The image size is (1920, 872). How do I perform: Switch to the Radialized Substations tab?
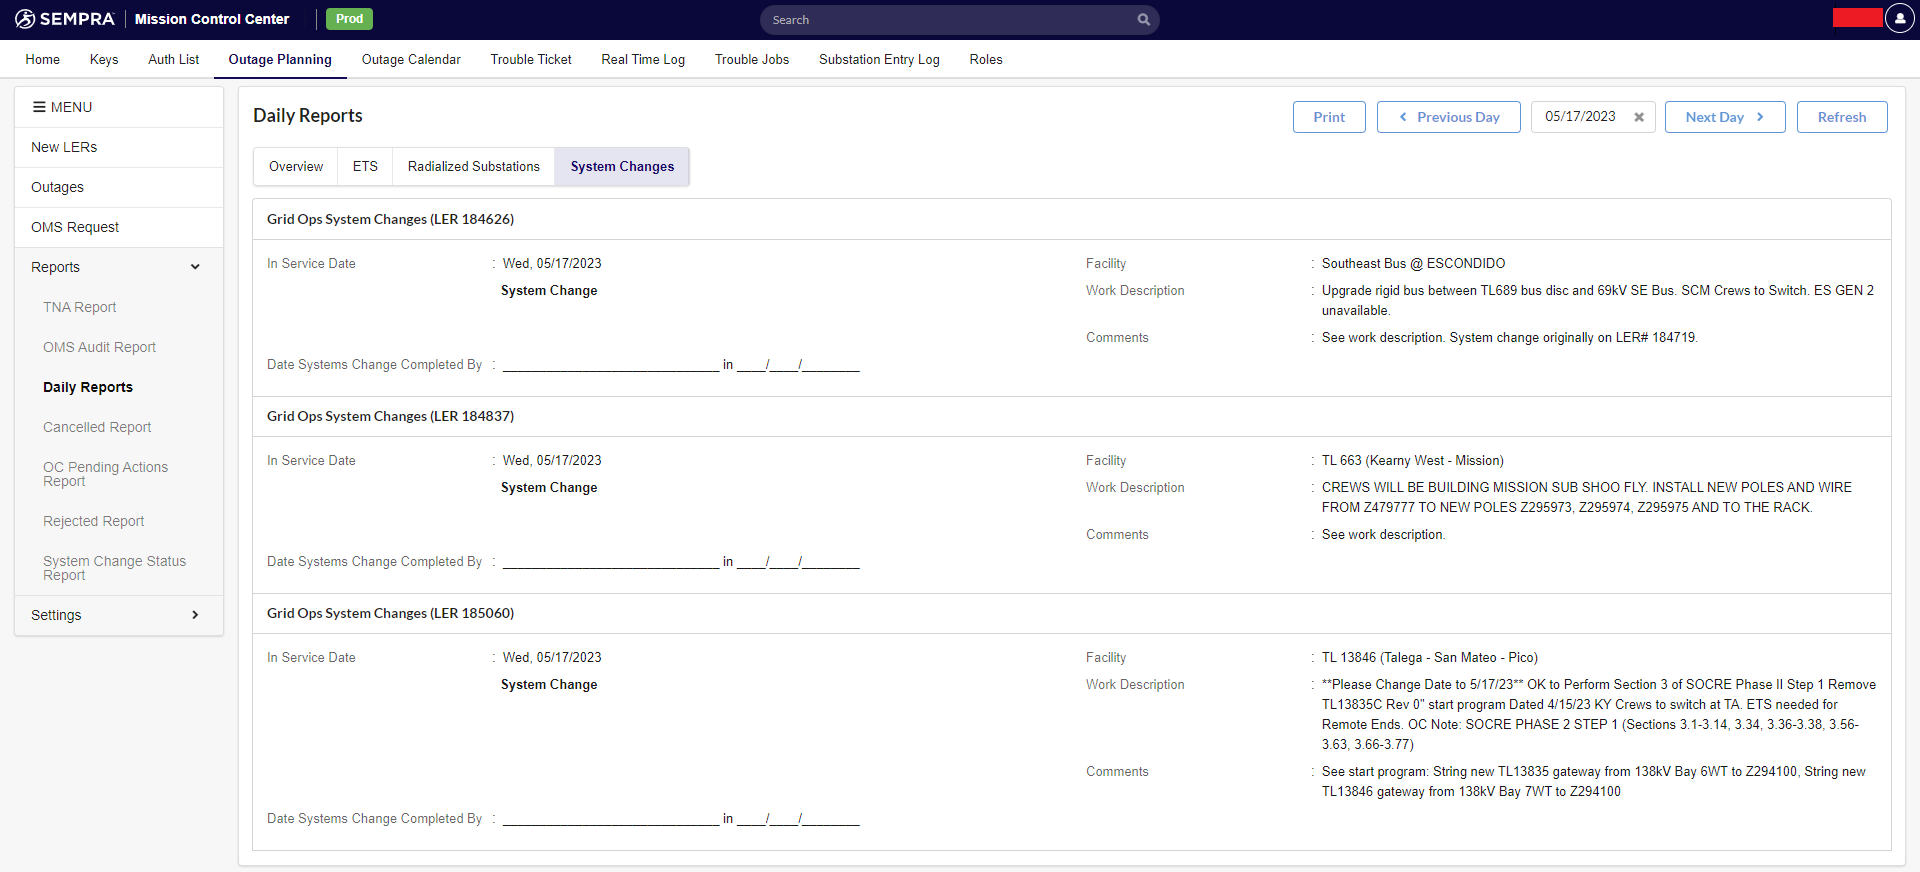tap(473, 167)
